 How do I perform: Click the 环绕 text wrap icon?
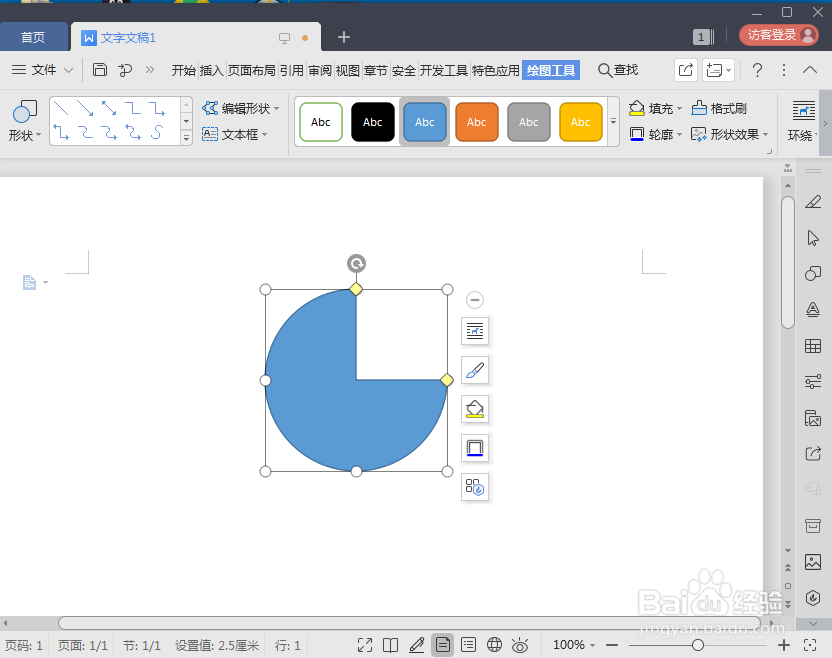(x=803, y=111)
